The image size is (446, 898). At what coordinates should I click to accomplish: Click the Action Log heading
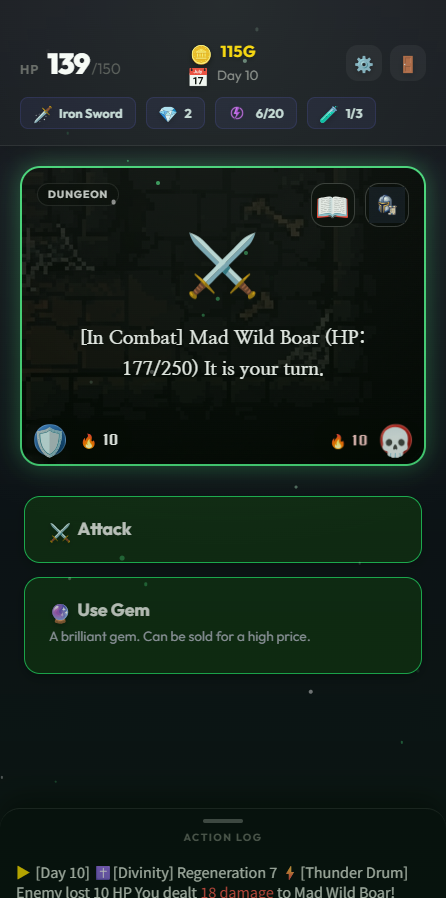(223, 837)
